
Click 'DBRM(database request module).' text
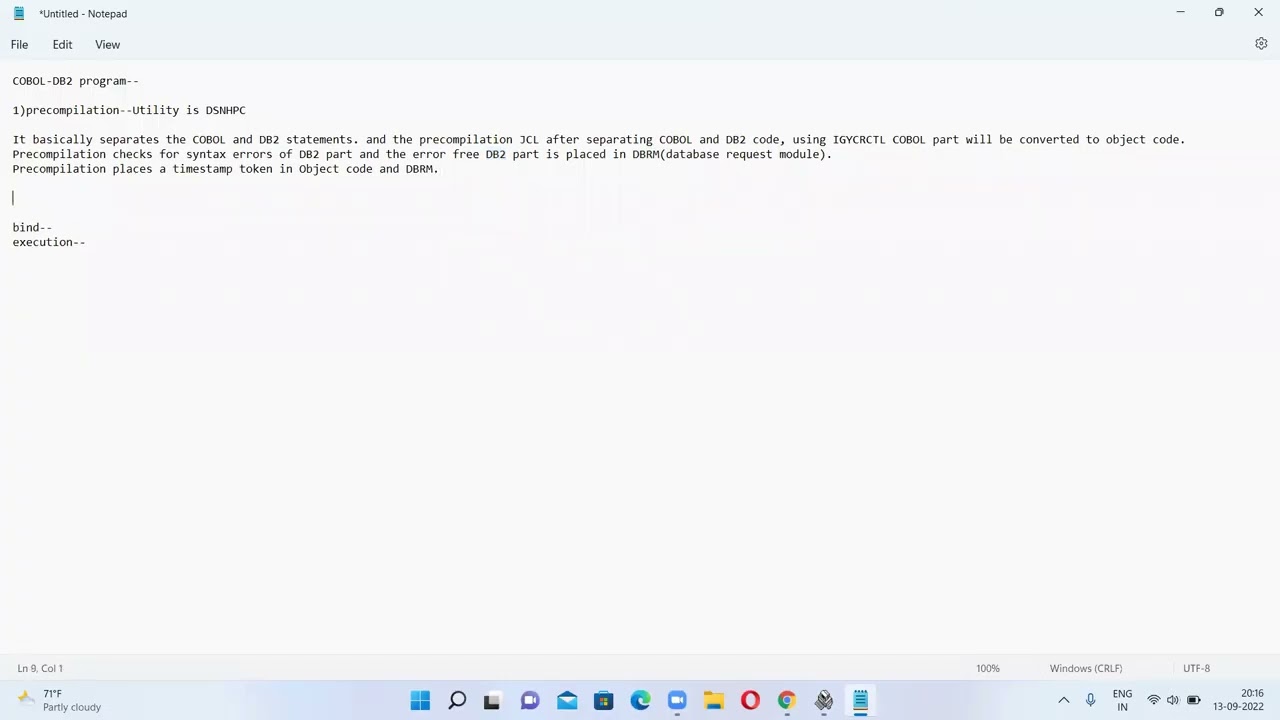point(732,154)
